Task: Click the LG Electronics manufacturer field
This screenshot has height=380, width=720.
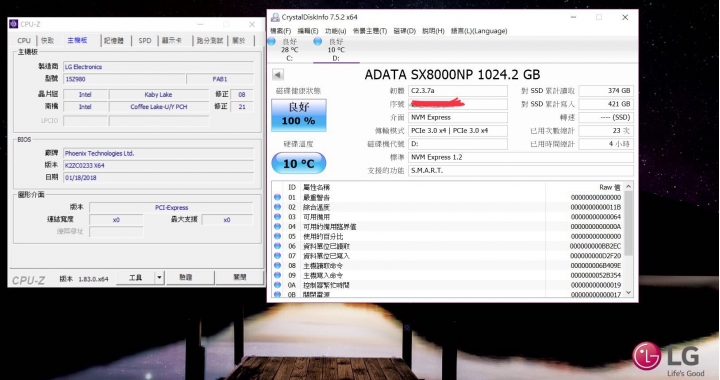Action: click(158, 67)
